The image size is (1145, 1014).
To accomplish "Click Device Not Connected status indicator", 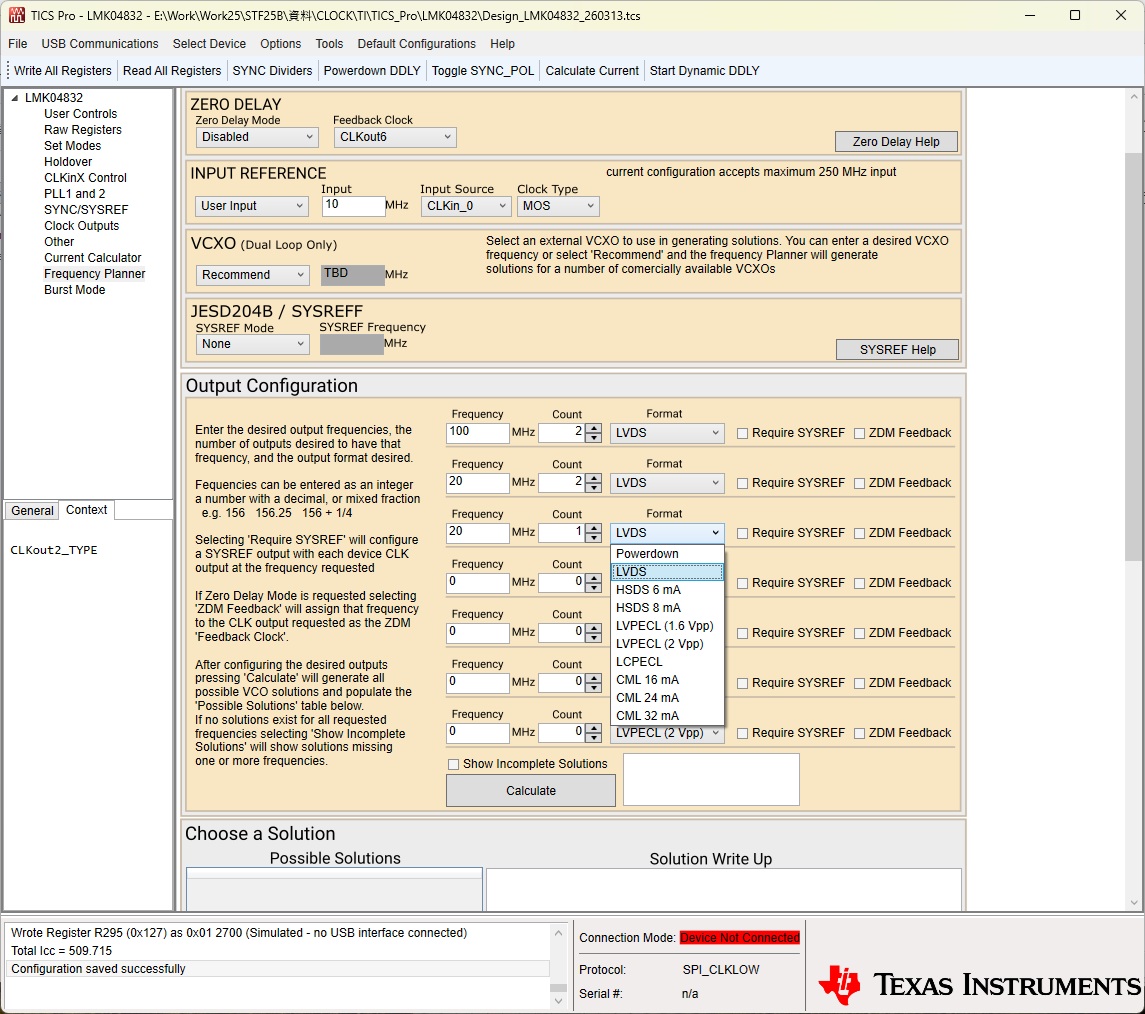I will tap(740, 937).
